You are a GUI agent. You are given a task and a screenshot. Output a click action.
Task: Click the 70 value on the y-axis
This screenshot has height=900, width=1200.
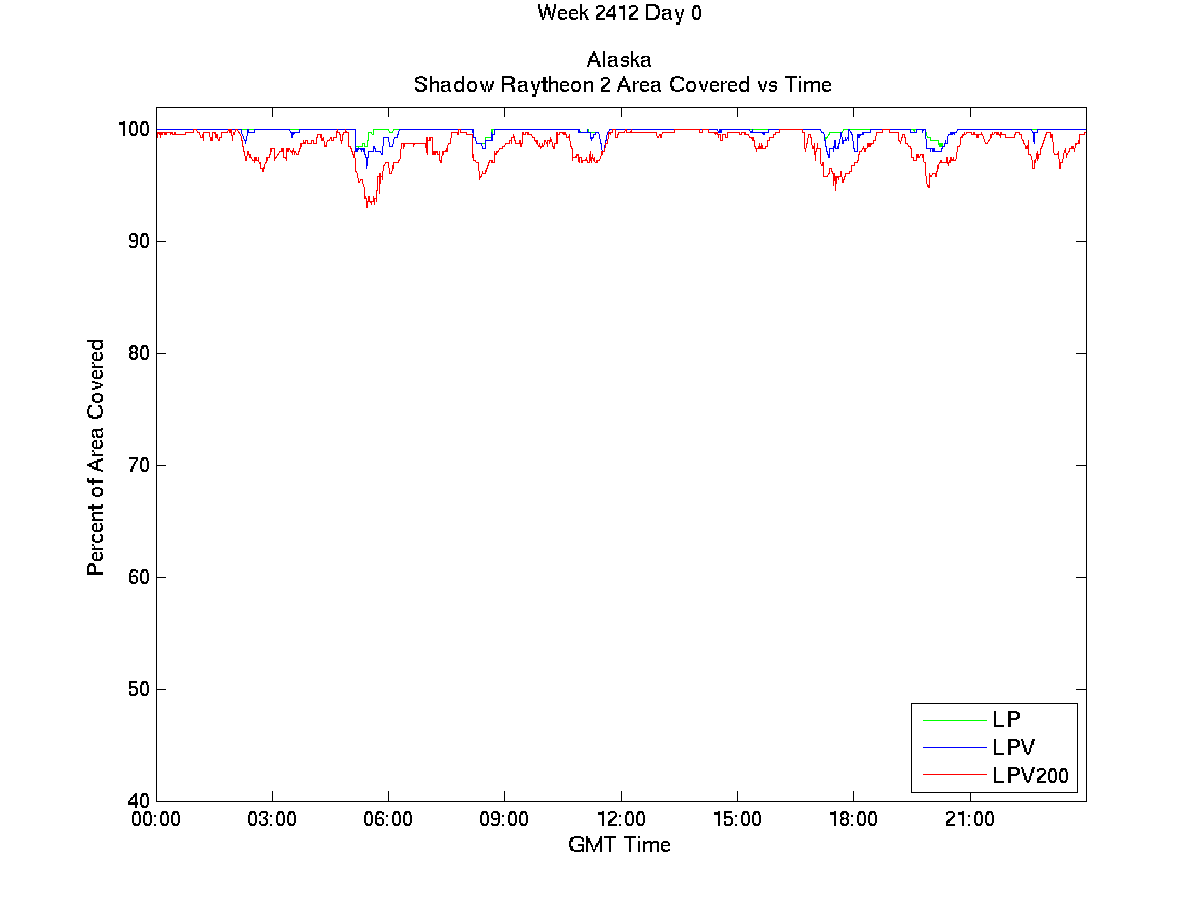pyautogui.click(x=138, y=465)
